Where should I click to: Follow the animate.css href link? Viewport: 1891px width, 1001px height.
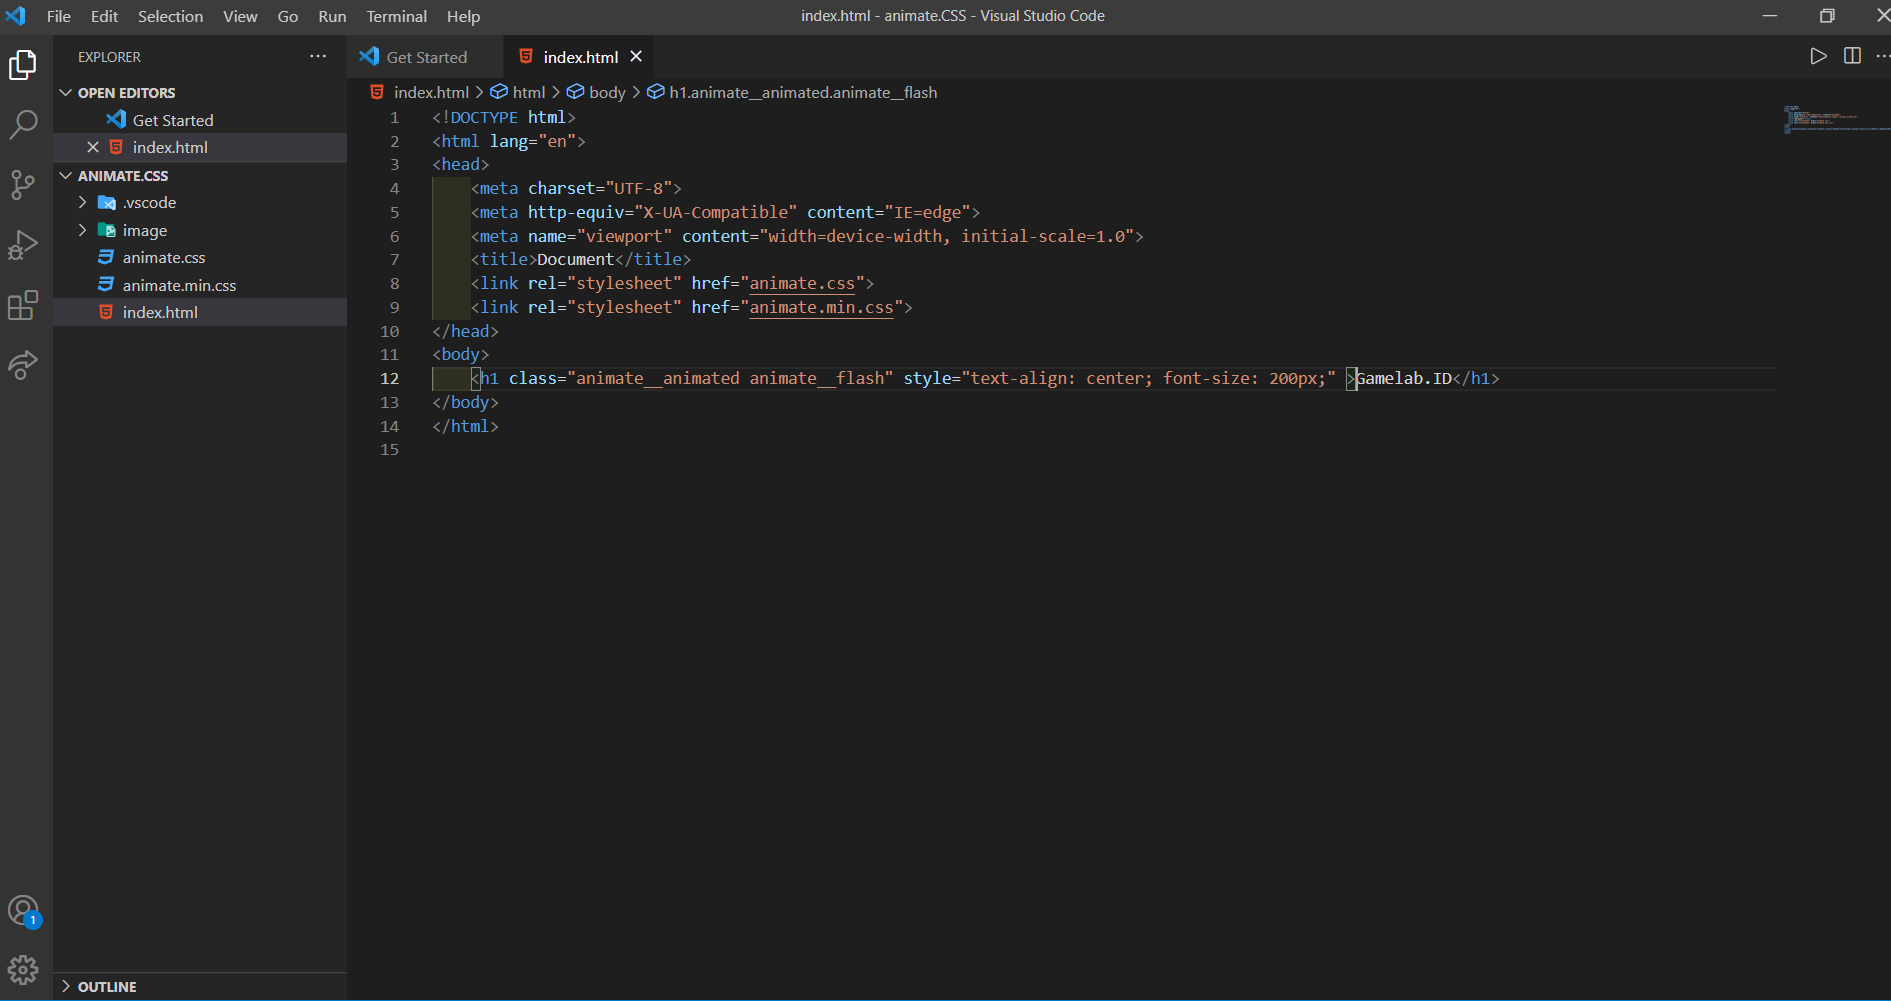802,283
